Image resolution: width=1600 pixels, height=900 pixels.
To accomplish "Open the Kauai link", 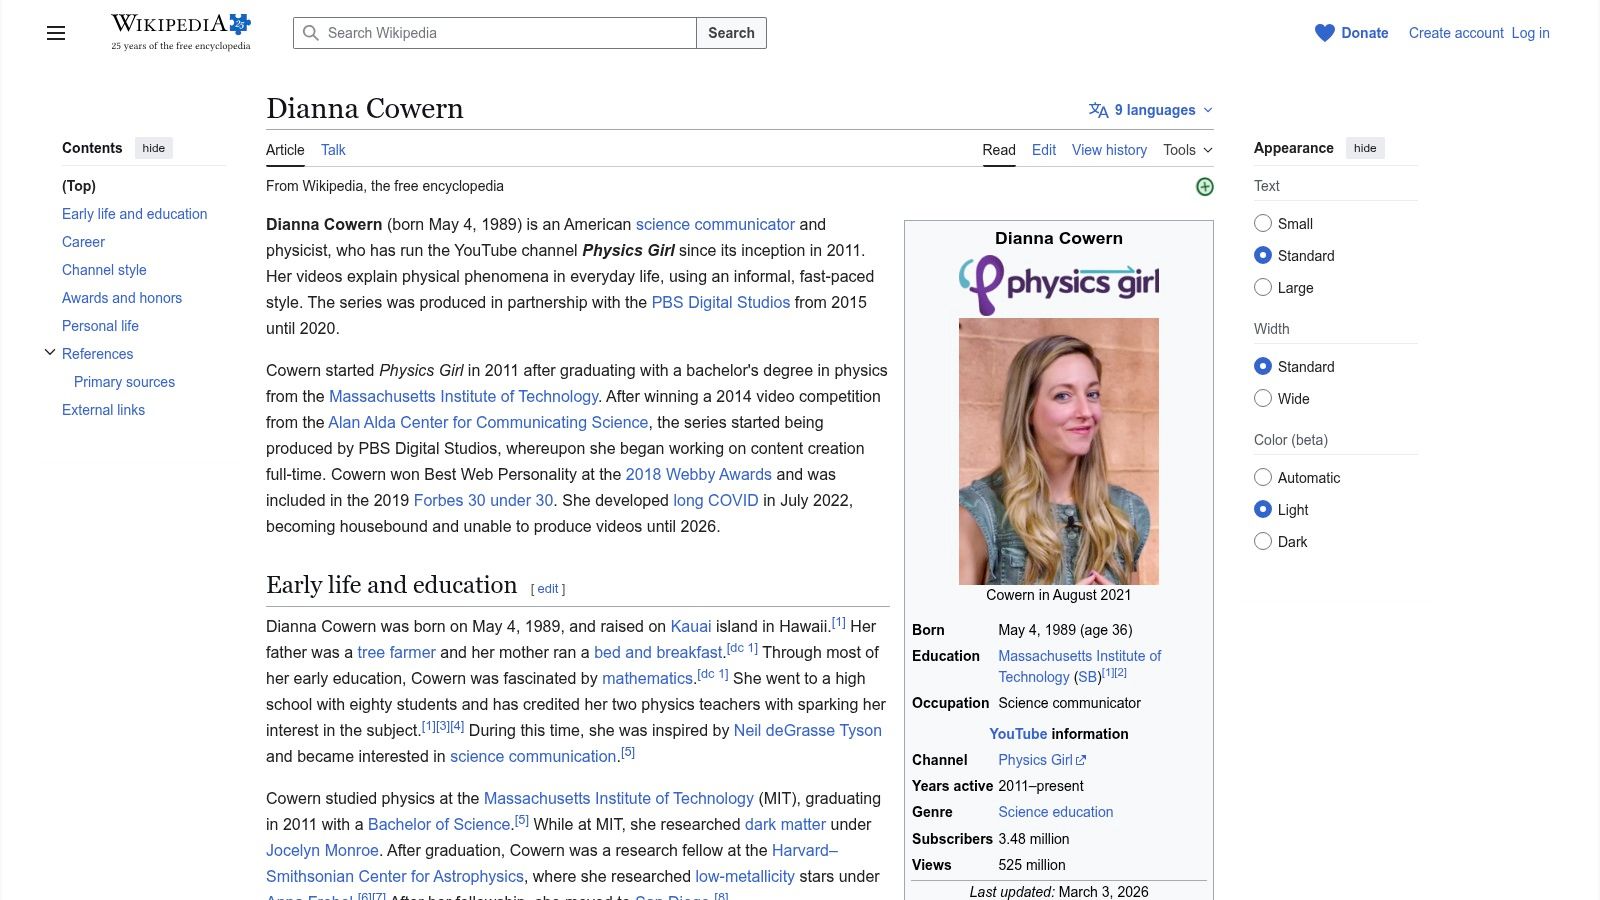I will [691, 626].
